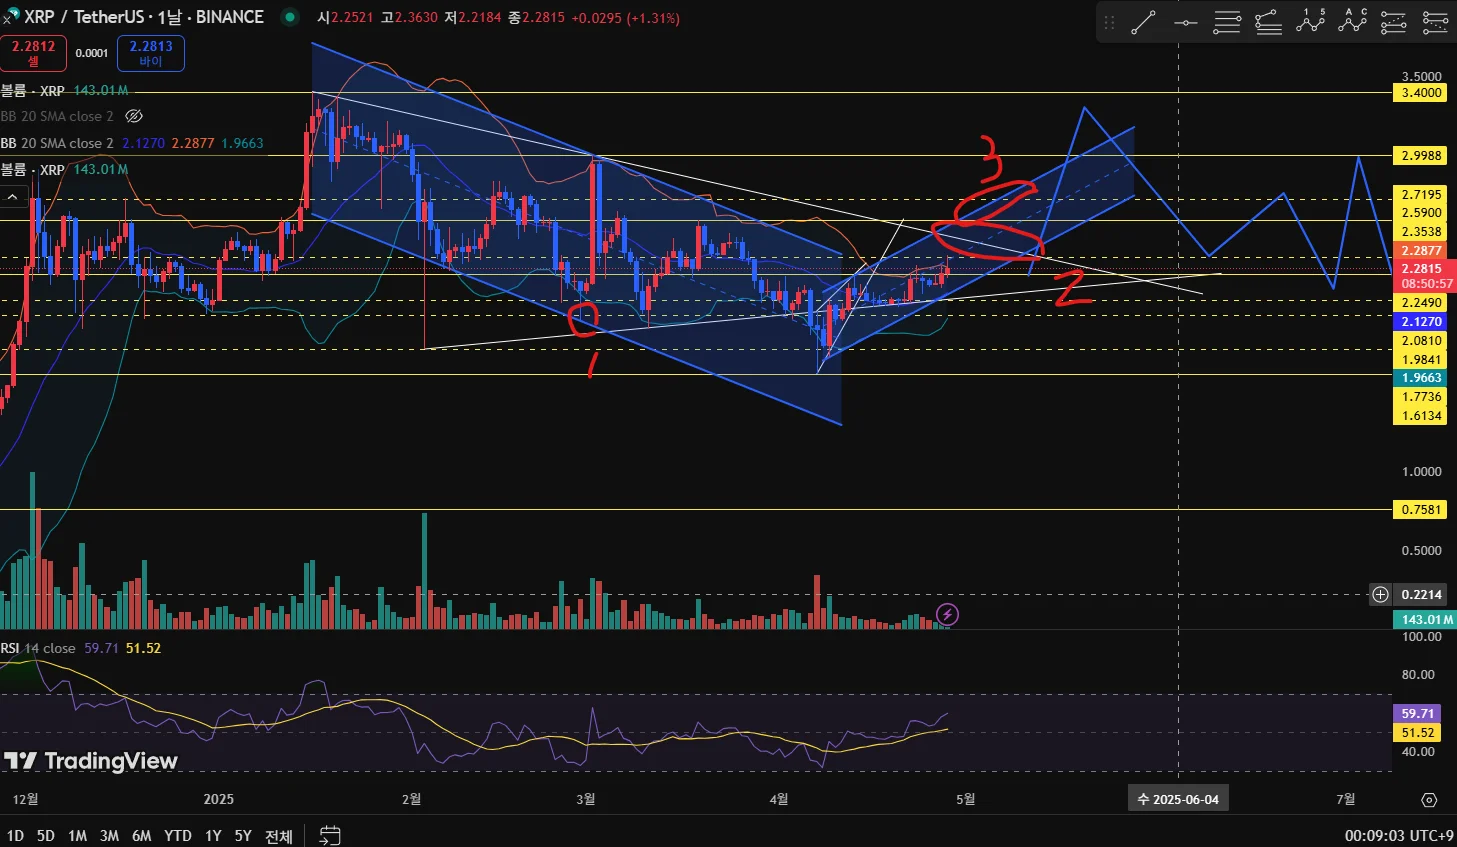Open the go-to-date calendar icon
1457x847 pixels.
(330, 835)
